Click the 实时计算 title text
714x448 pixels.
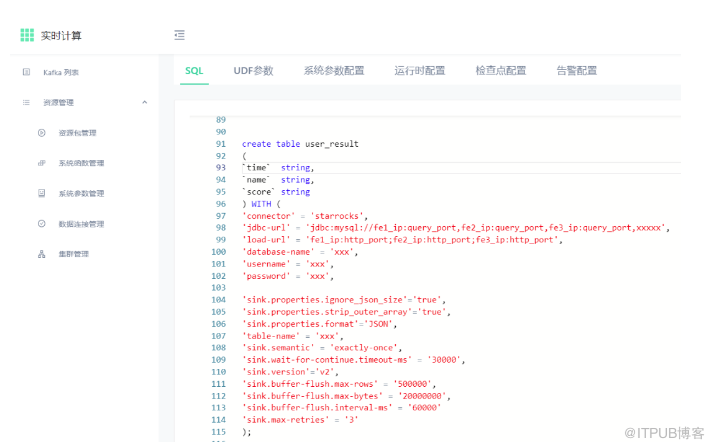coord(62,36)
